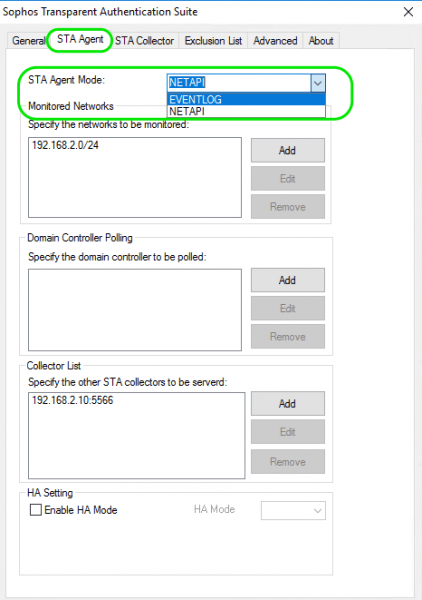Screen dimensions: 422x600
Task: Select network 192.168.2.0/24 entry
Action: pyautogui.click(x=65, y=145)
